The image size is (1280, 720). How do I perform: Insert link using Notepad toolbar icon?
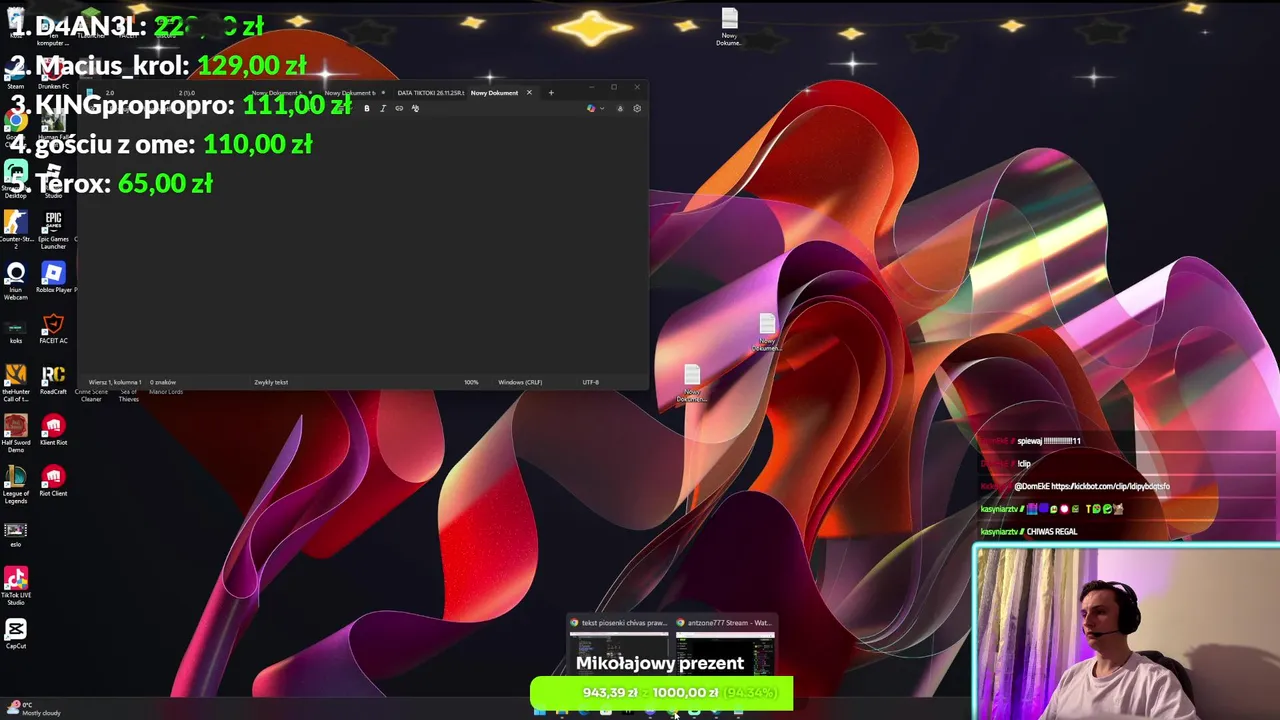point(399,108)
